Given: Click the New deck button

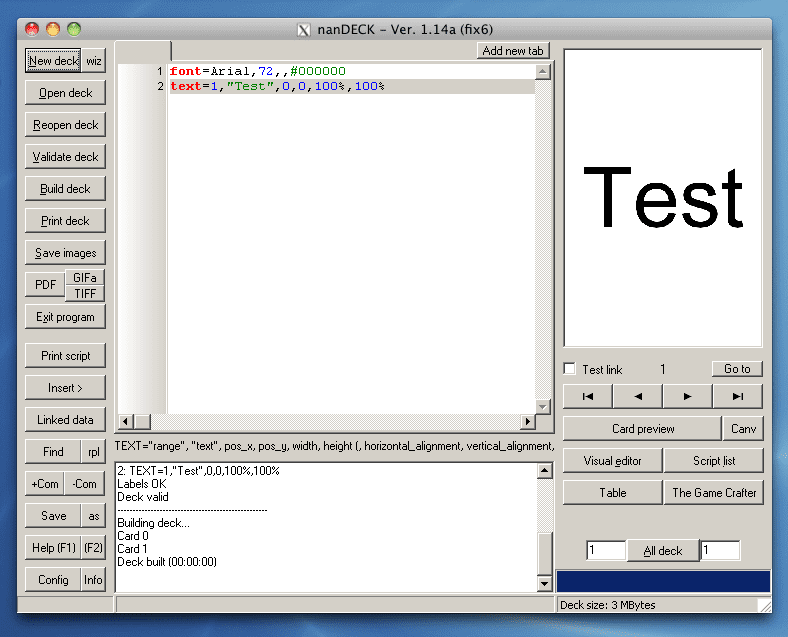Looking at the screenshot, I should click(53, 61).
